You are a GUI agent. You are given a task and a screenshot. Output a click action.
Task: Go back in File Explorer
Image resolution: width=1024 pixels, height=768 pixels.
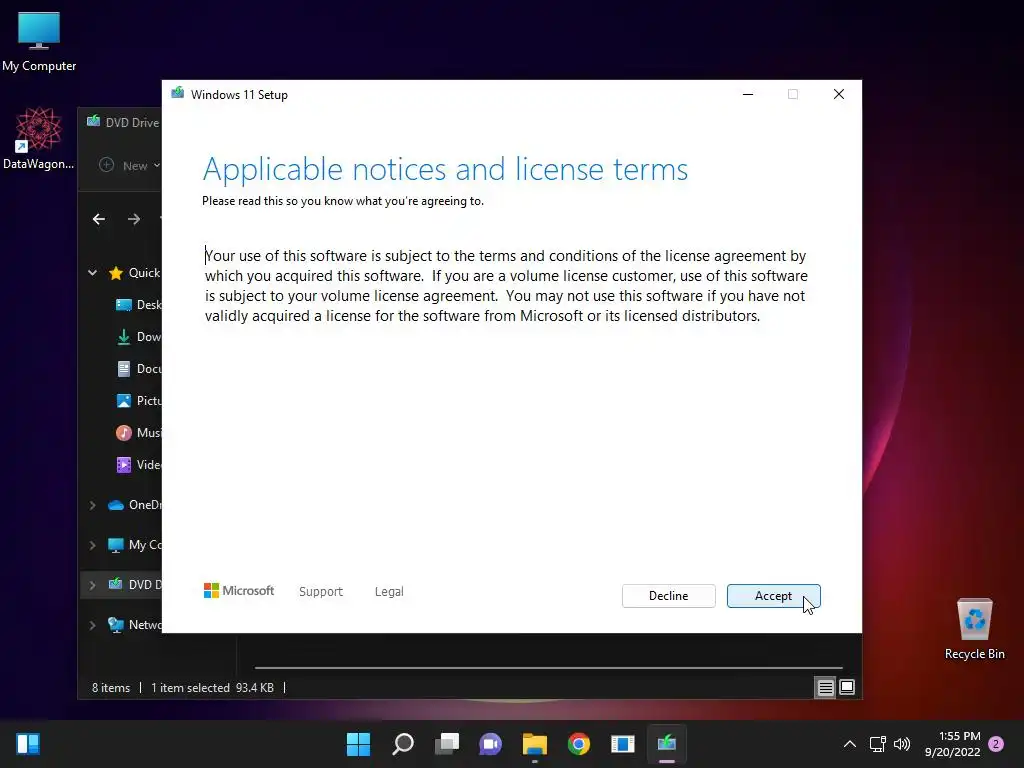coord(99,219)
